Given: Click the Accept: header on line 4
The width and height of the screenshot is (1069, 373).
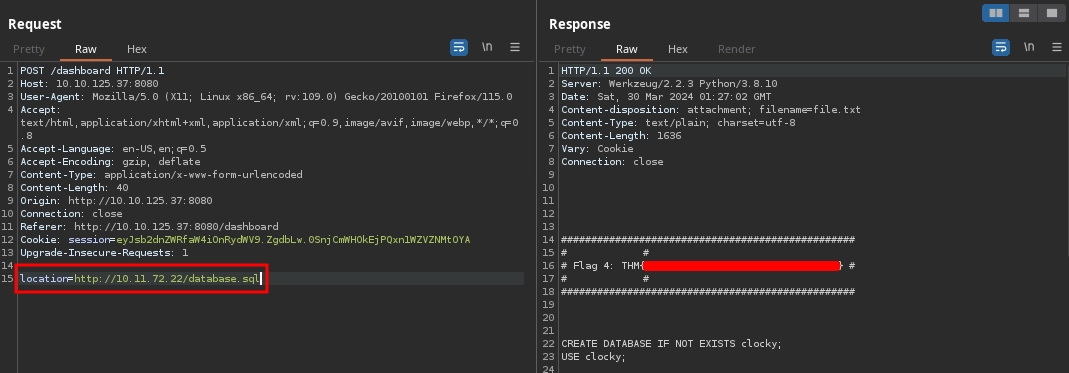Looking at the screenshot, I should [x=41, y=110].
